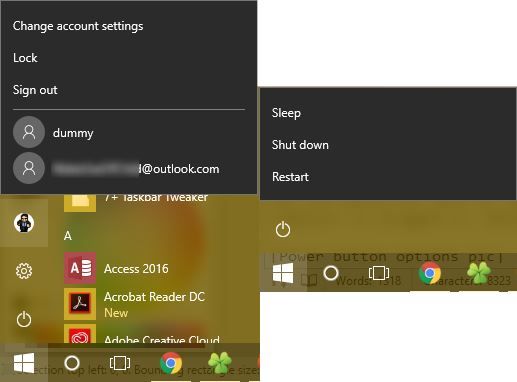Click the Power icon below Sleep menu
The width and height of the screenshot is (517, 382).
coord(283,230)
